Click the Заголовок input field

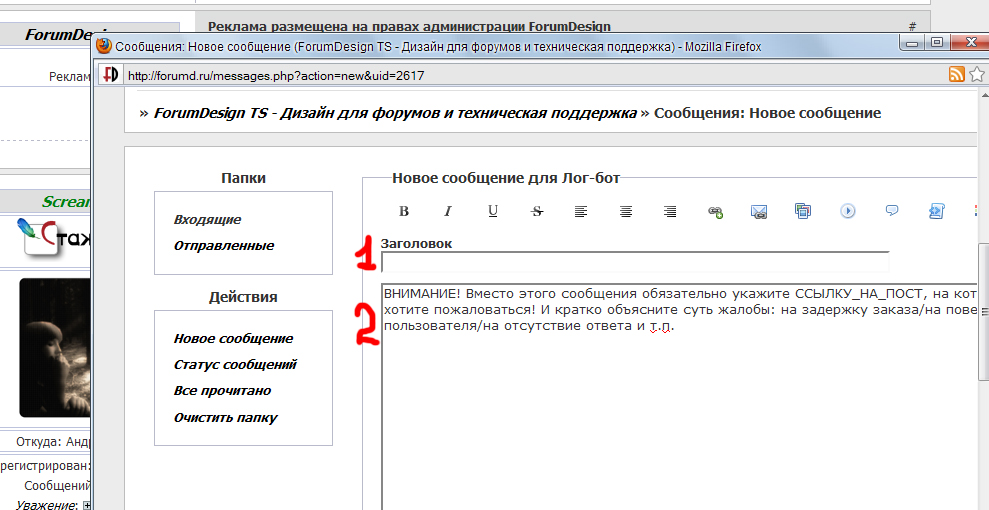coord(634,263)
